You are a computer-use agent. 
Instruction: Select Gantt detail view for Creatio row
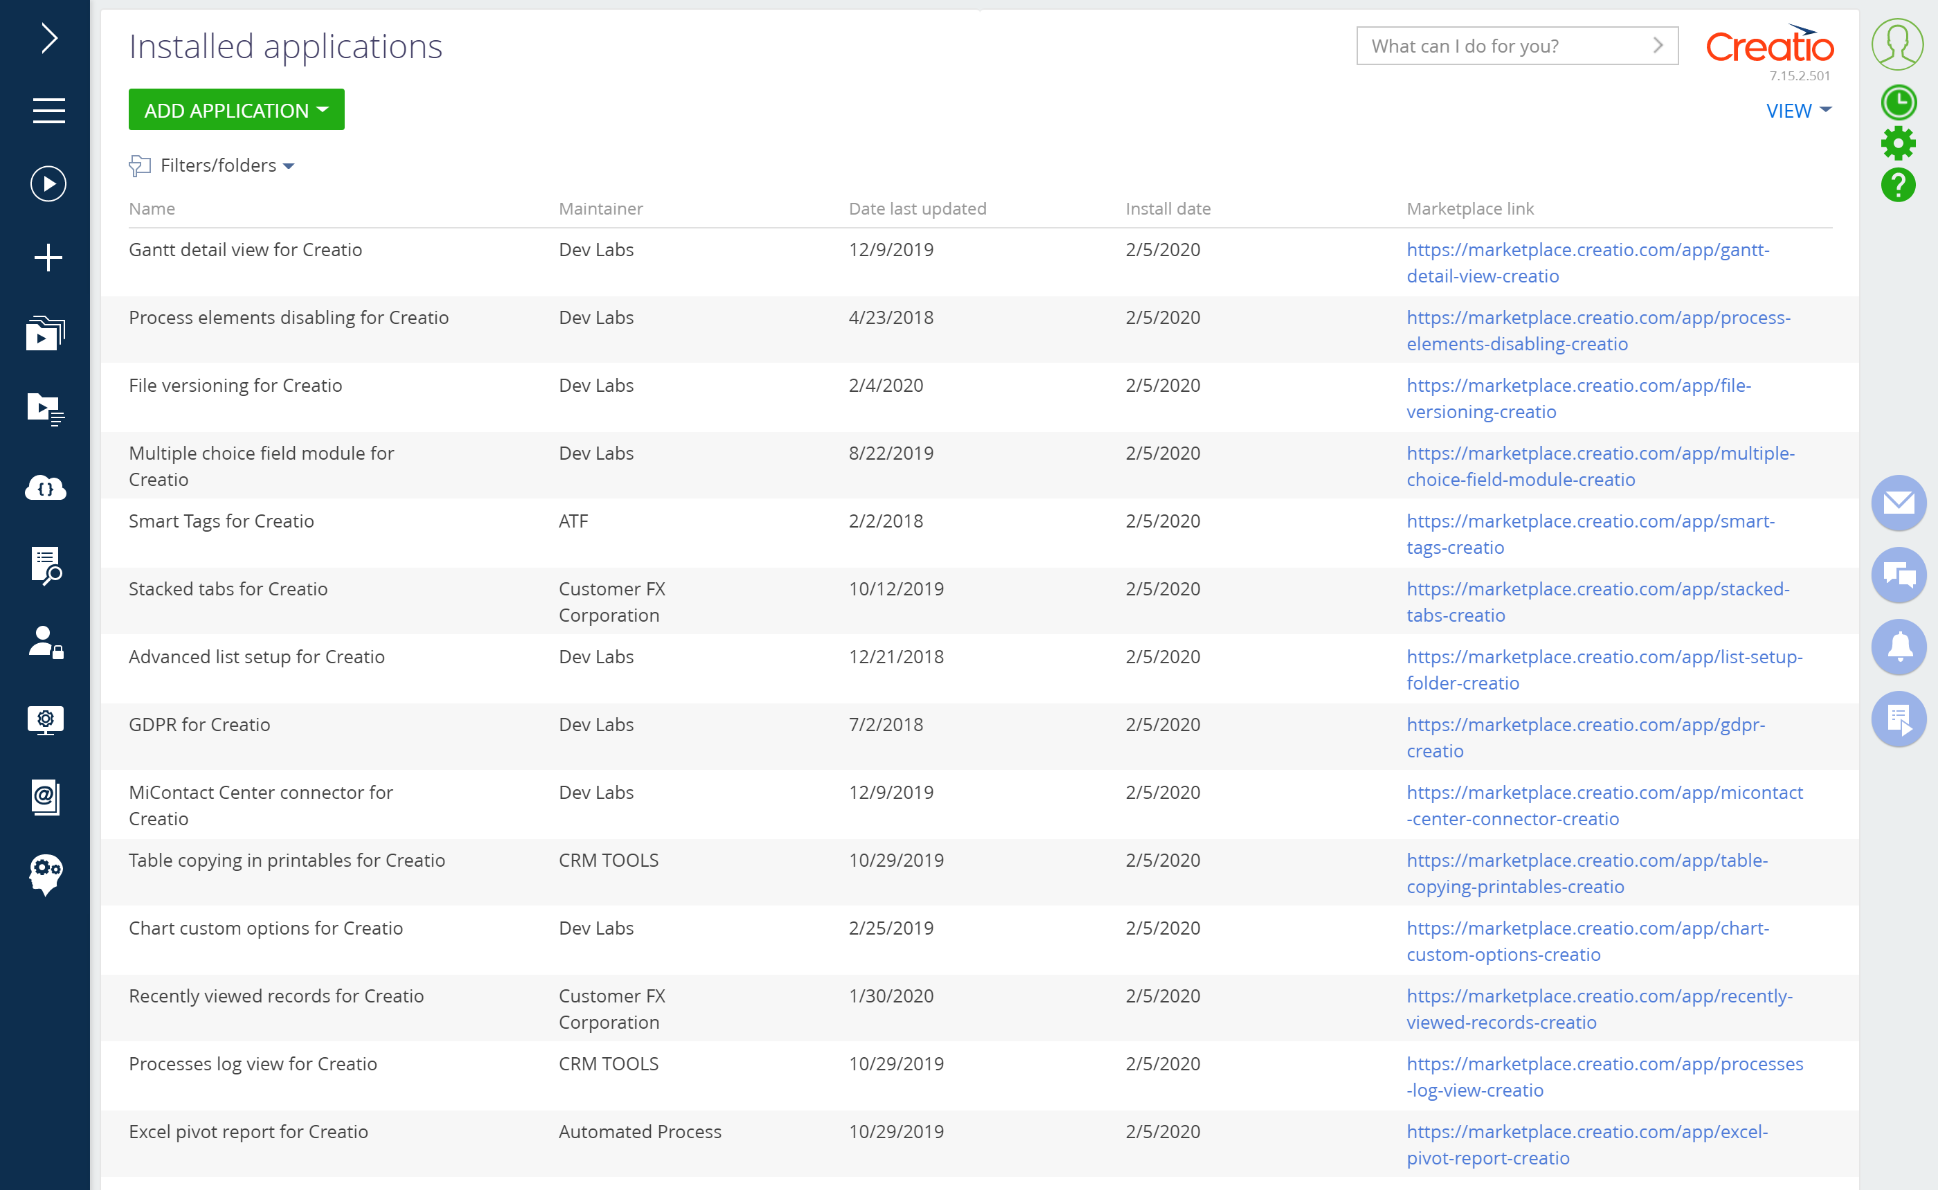(x=979, y=262)
